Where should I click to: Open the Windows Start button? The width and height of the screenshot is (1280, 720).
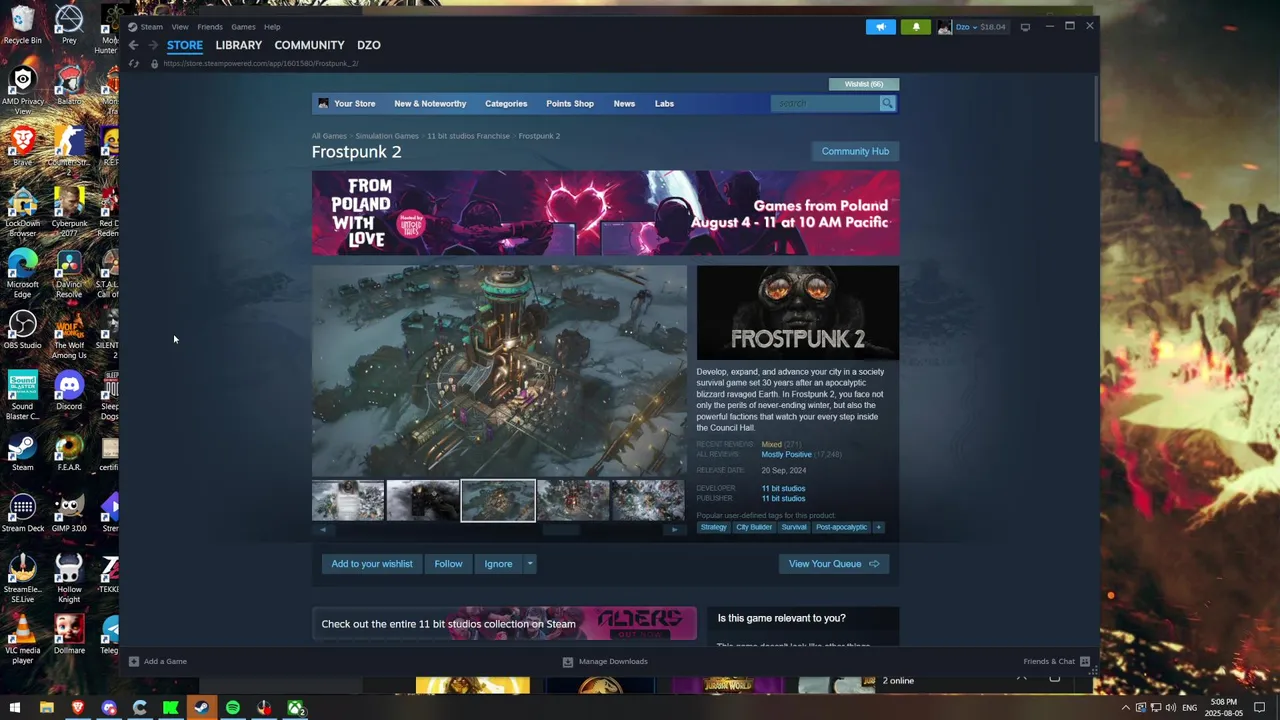[x=15, y=708]
